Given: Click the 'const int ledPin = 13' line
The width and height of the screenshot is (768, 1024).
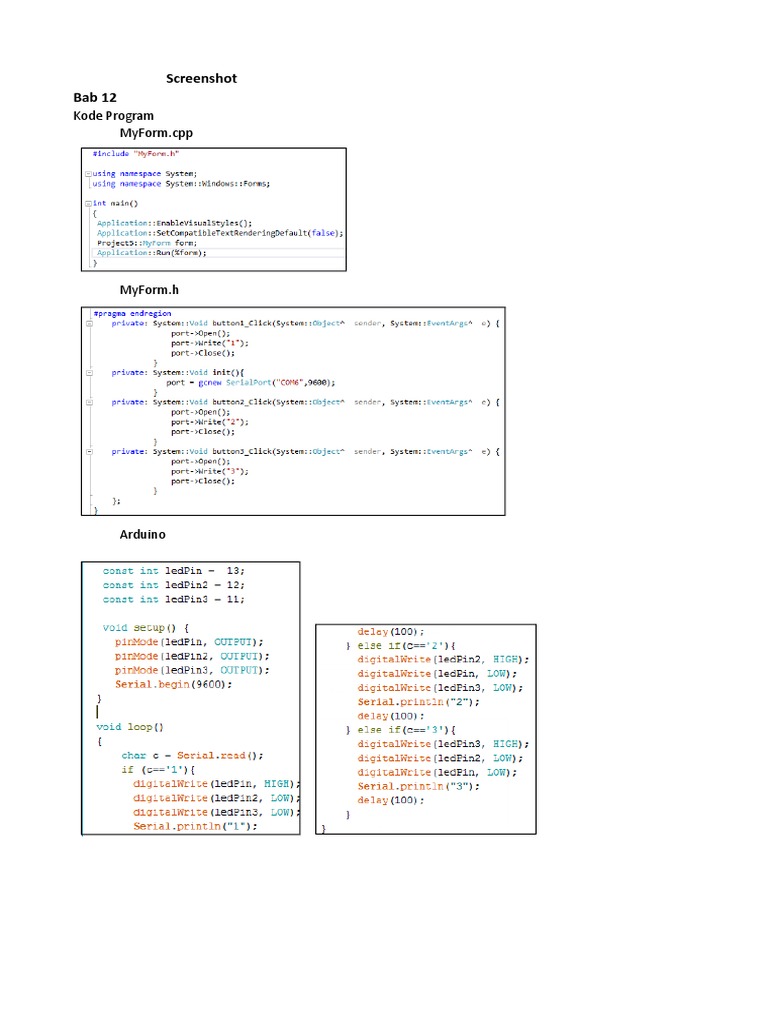Looking at the screenshot, I should coord(172,571).
